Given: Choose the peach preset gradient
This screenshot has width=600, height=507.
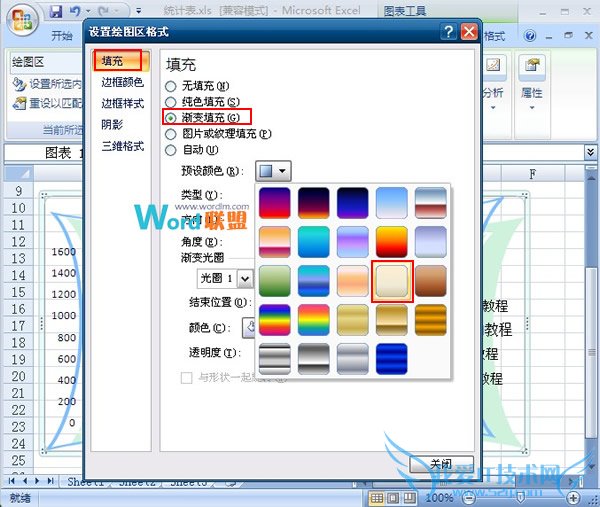Looking at the screenshot, I should tap(353, 281).
